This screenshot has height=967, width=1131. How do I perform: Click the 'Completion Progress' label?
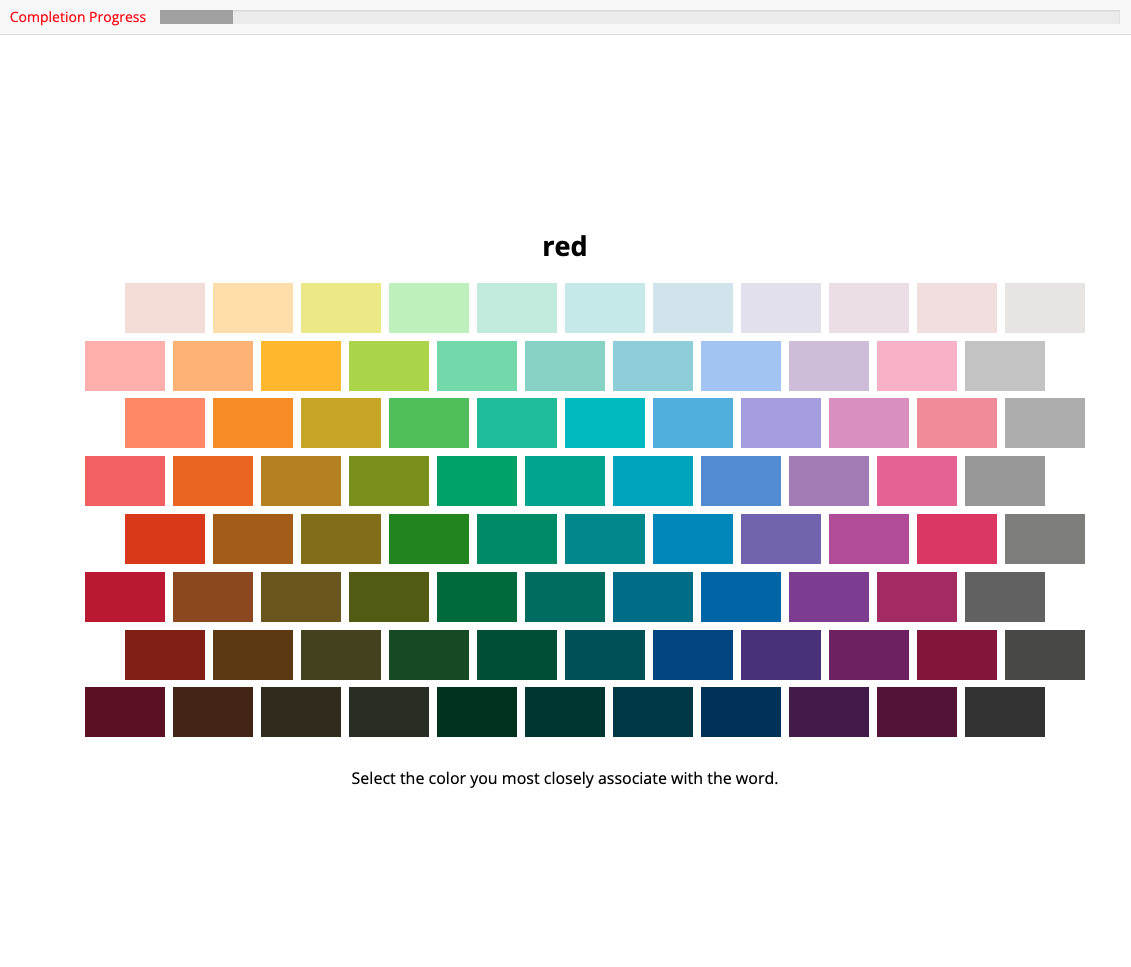tap(78, 17)
